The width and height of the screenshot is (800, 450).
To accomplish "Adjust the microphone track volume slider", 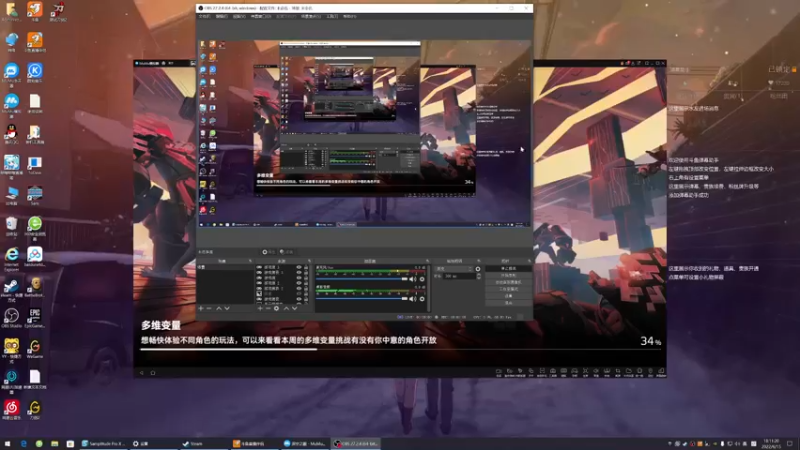I will [362, 279].
